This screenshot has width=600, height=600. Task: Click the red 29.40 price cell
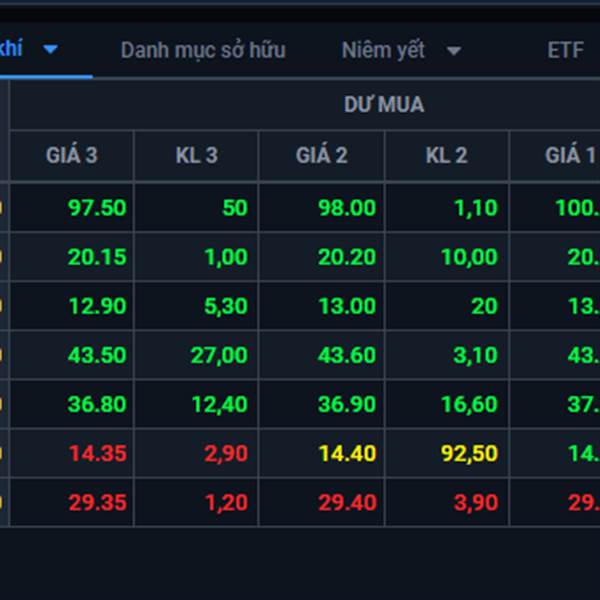click(322, 502)
